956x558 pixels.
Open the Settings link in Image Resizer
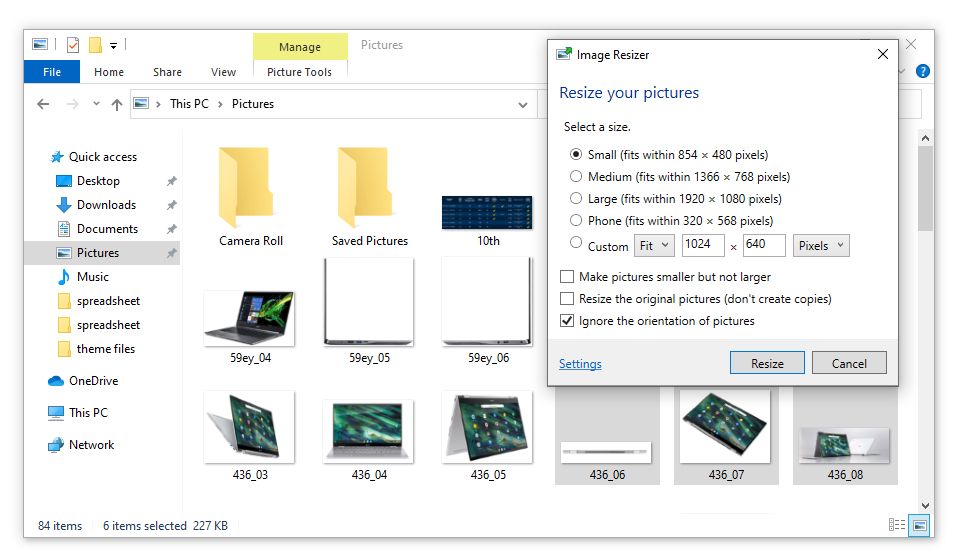(x=580, y=364)
